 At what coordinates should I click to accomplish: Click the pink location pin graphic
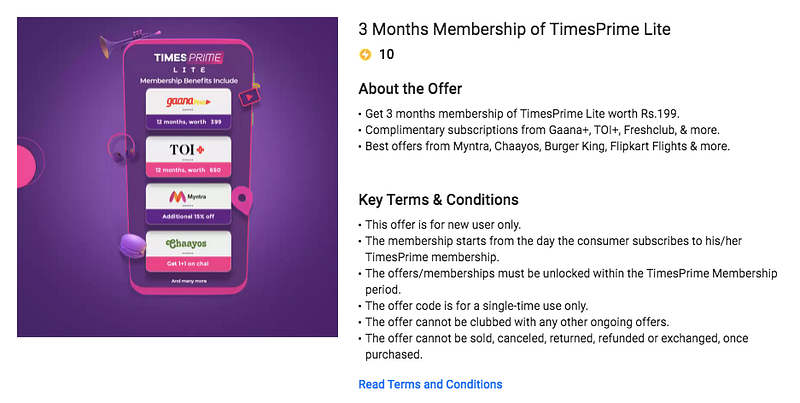coord(242,200)
